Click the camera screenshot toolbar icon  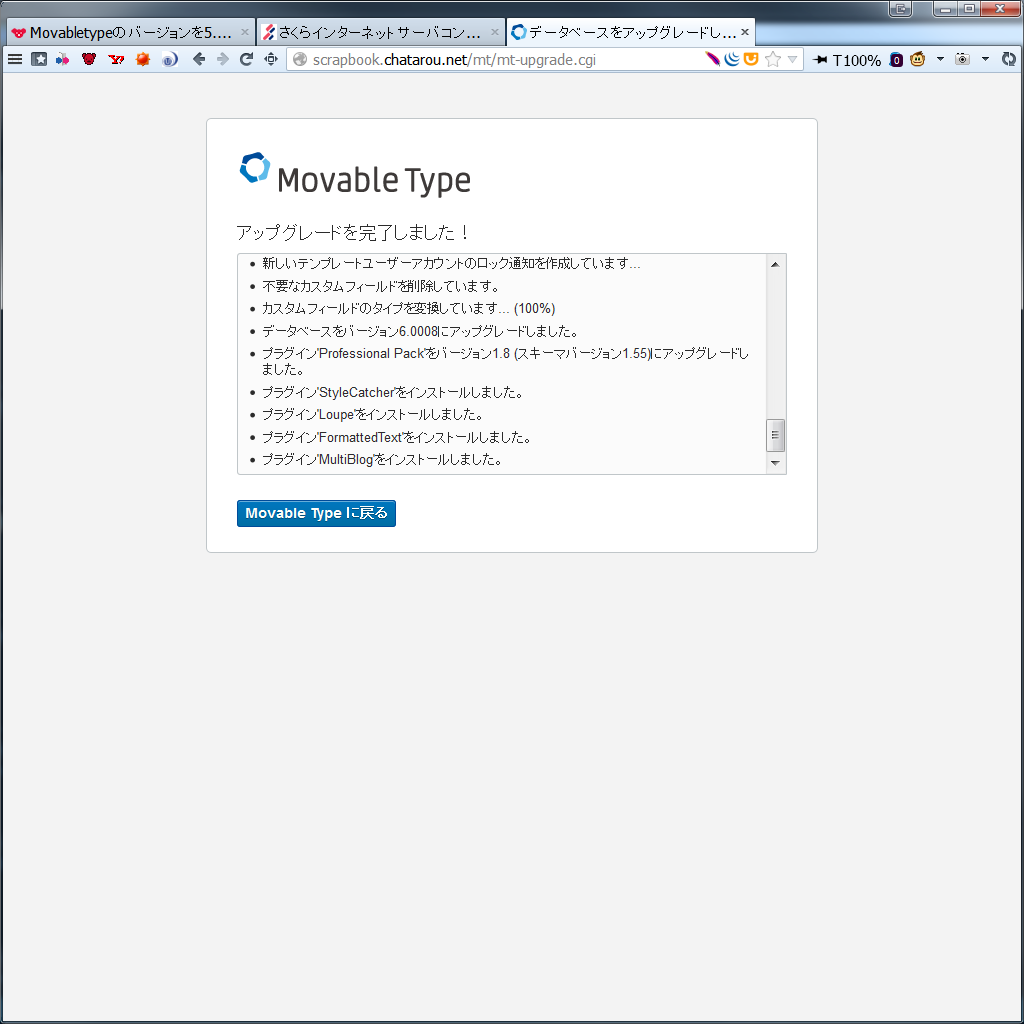(962, 59)
